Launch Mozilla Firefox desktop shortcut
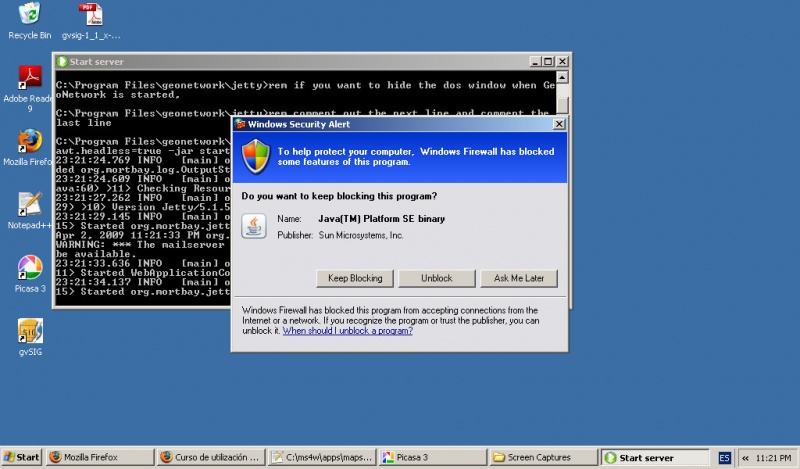 (x=30, y=141)
